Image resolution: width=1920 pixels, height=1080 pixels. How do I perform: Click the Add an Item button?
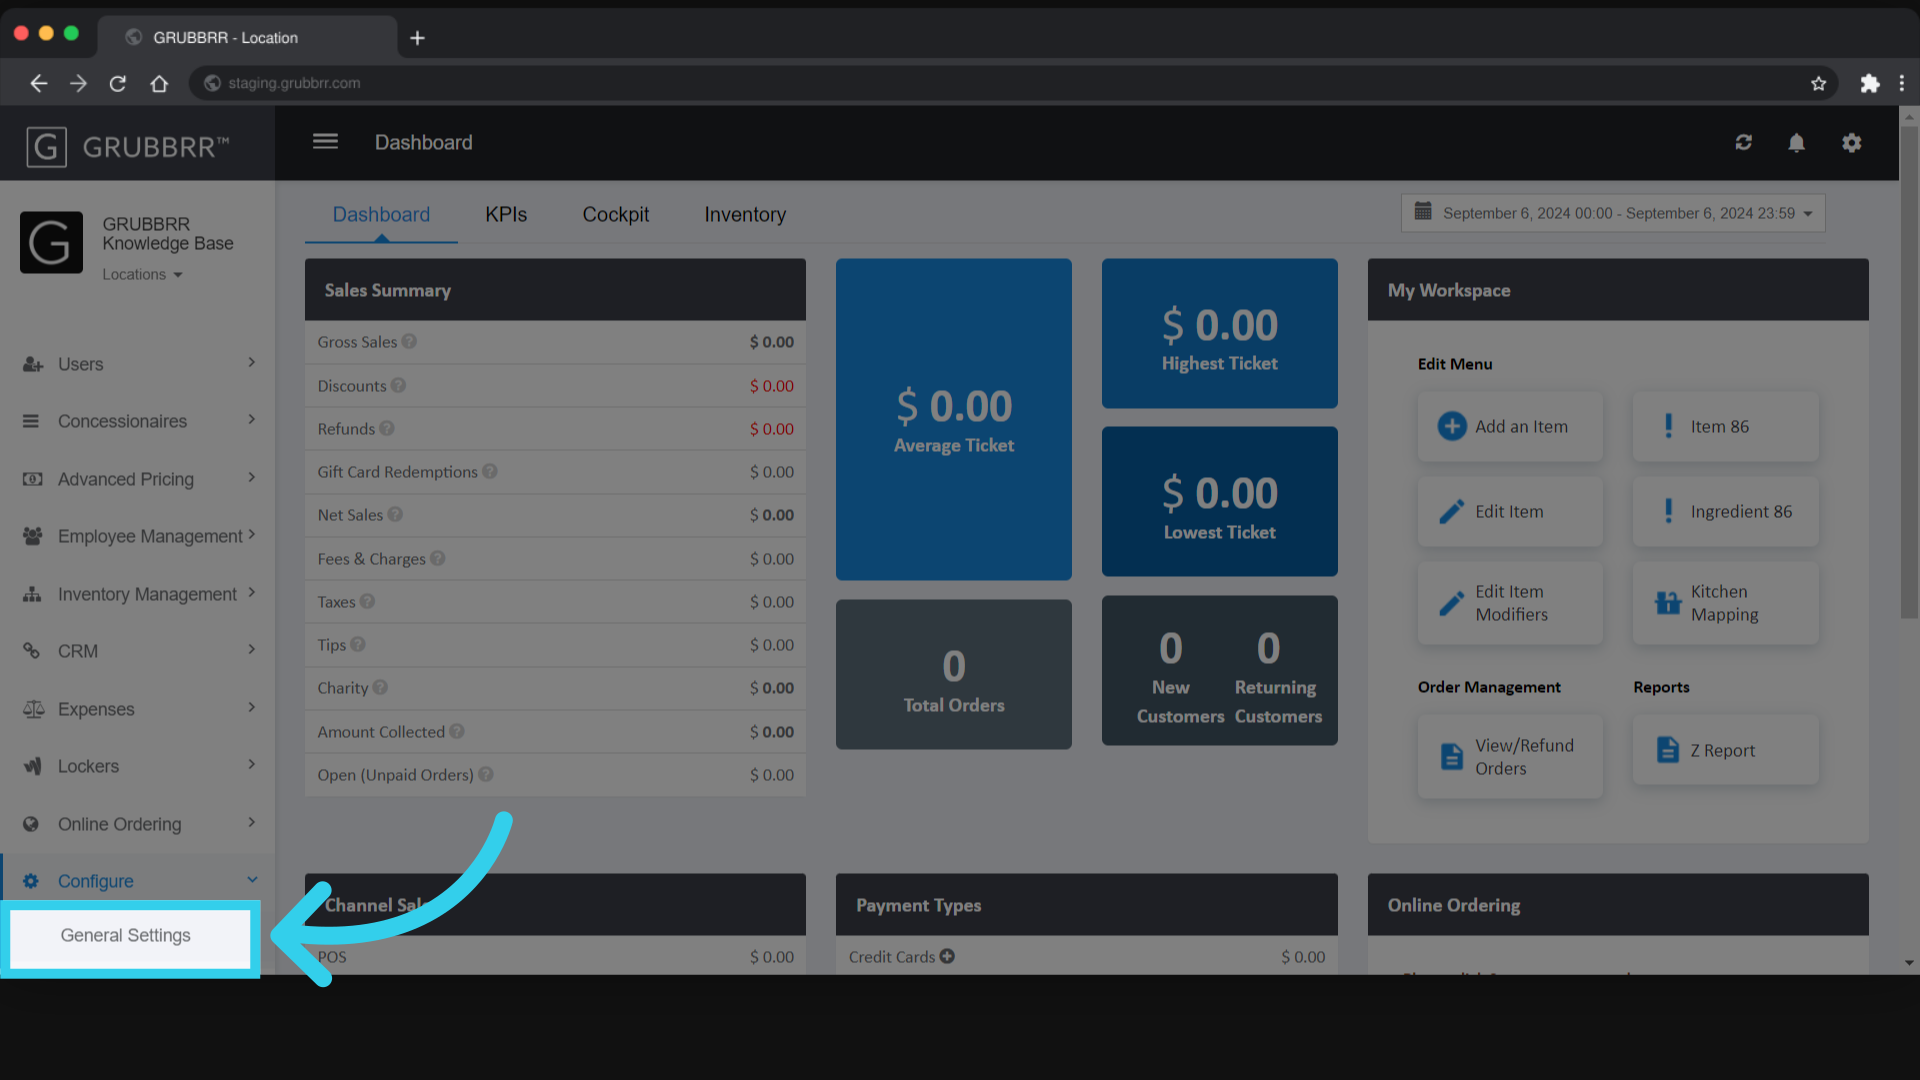point(1510,426)
